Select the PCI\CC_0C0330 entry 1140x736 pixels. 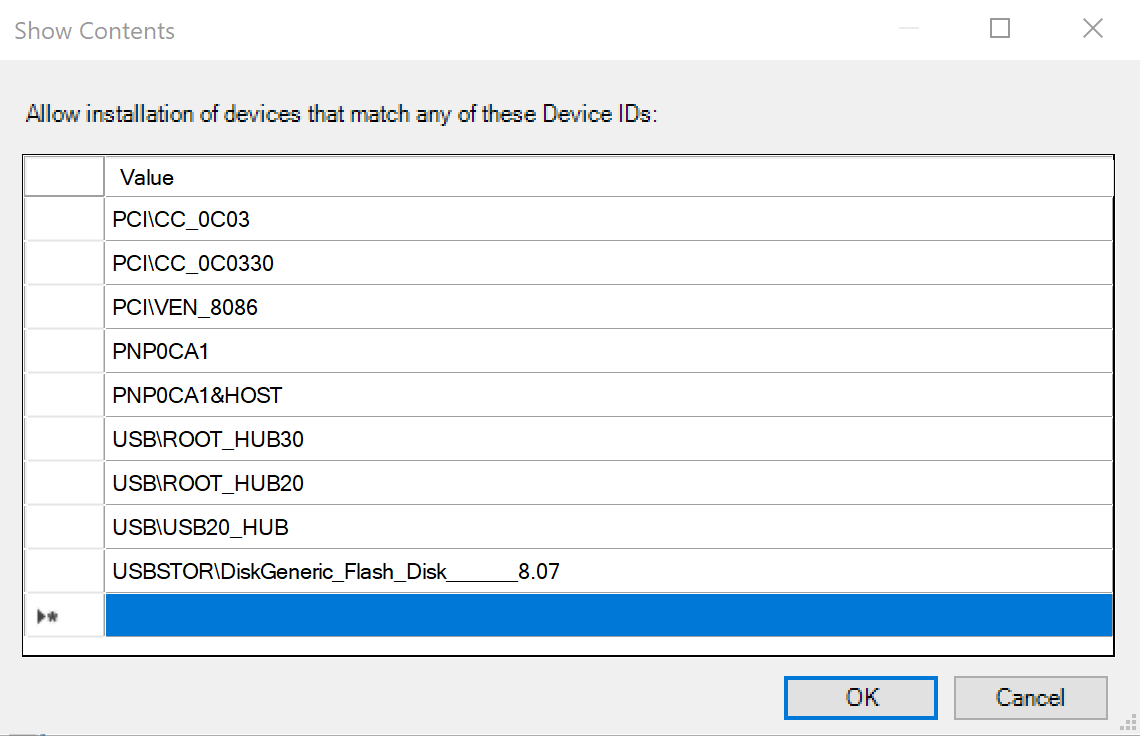coord(608,263)
